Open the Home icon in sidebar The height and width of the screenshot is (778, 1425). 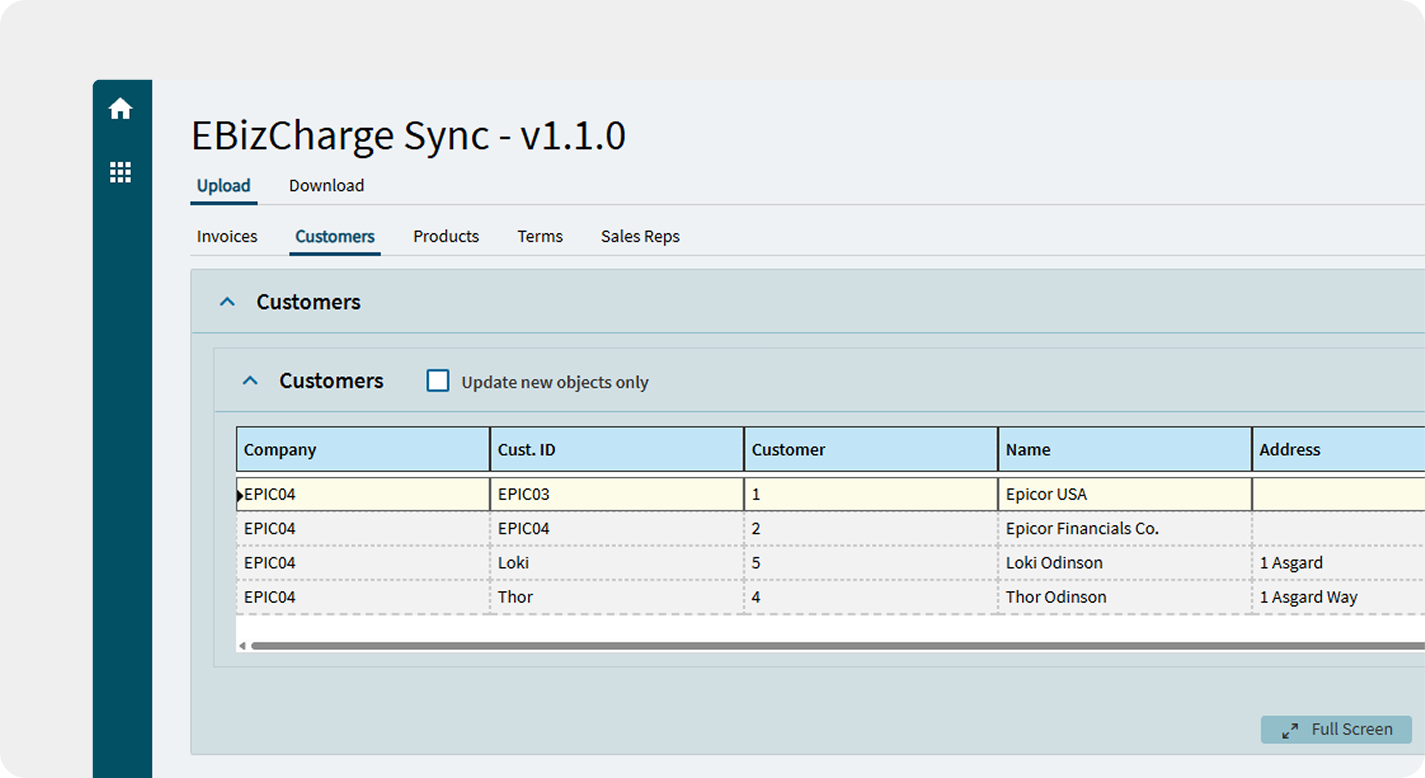(x=120, y=109)
